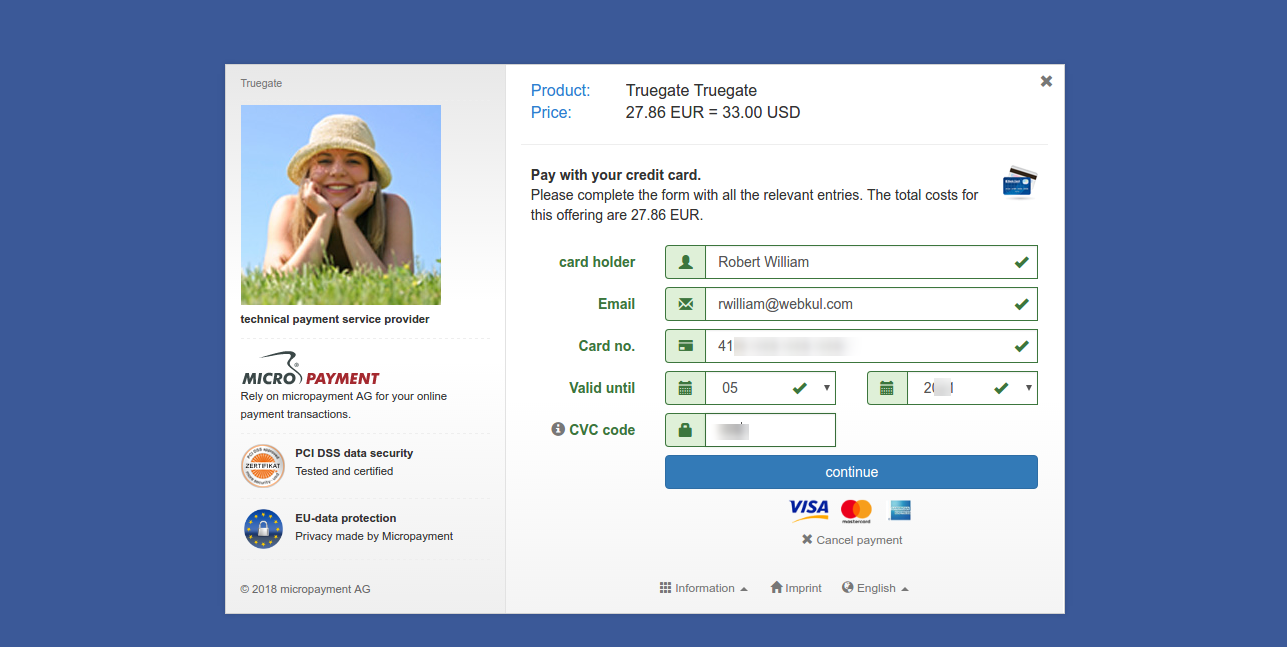Screen dimensions: 1287x647
Task: Open the English language menu
Action: click(x=875, y=588)
